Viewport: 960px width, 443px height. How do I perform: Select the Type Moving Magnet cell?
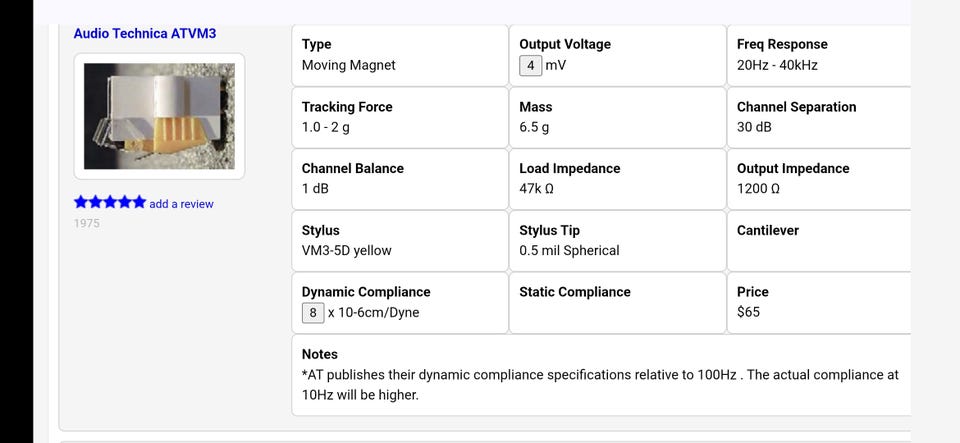tap(399, 55)
